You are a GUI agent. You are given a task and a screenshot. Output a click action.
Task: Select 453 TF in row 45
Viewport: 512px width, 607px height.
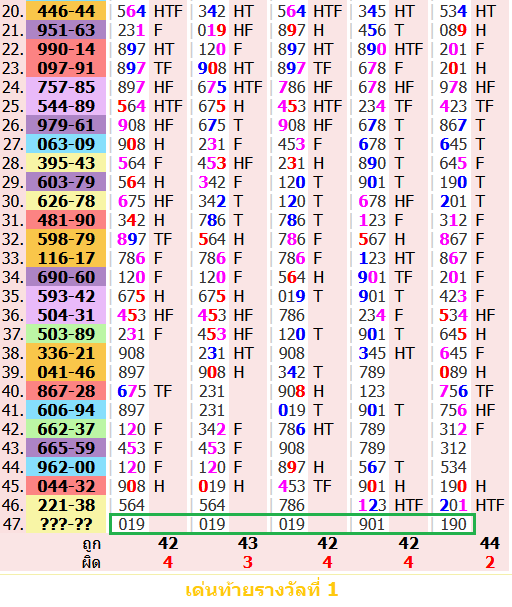click(x=305, y=485)
